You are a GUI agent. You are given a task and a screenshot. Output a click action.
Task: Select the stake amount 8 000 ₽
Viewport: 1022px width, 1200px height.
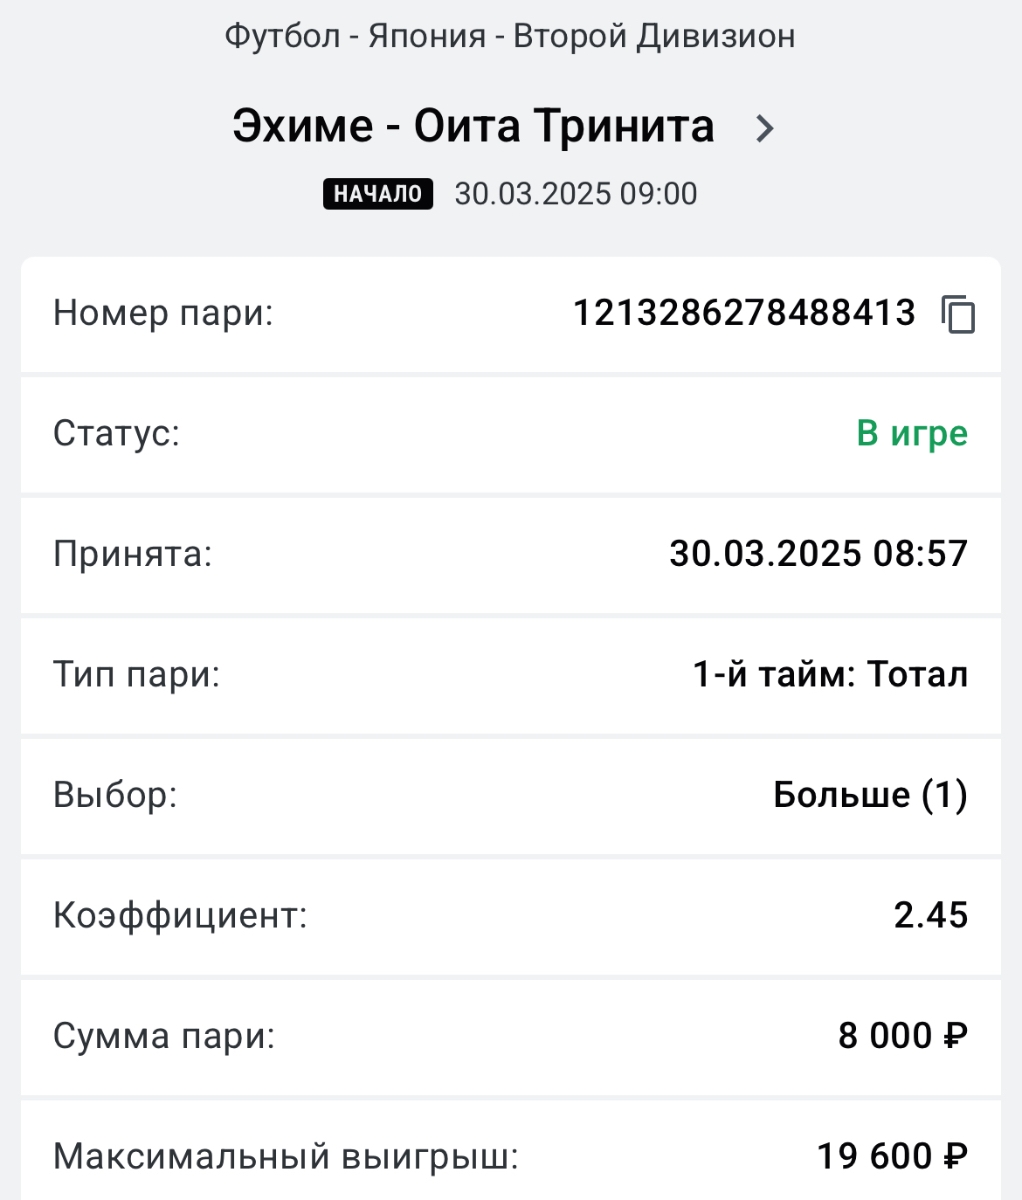pos(903,1036)
